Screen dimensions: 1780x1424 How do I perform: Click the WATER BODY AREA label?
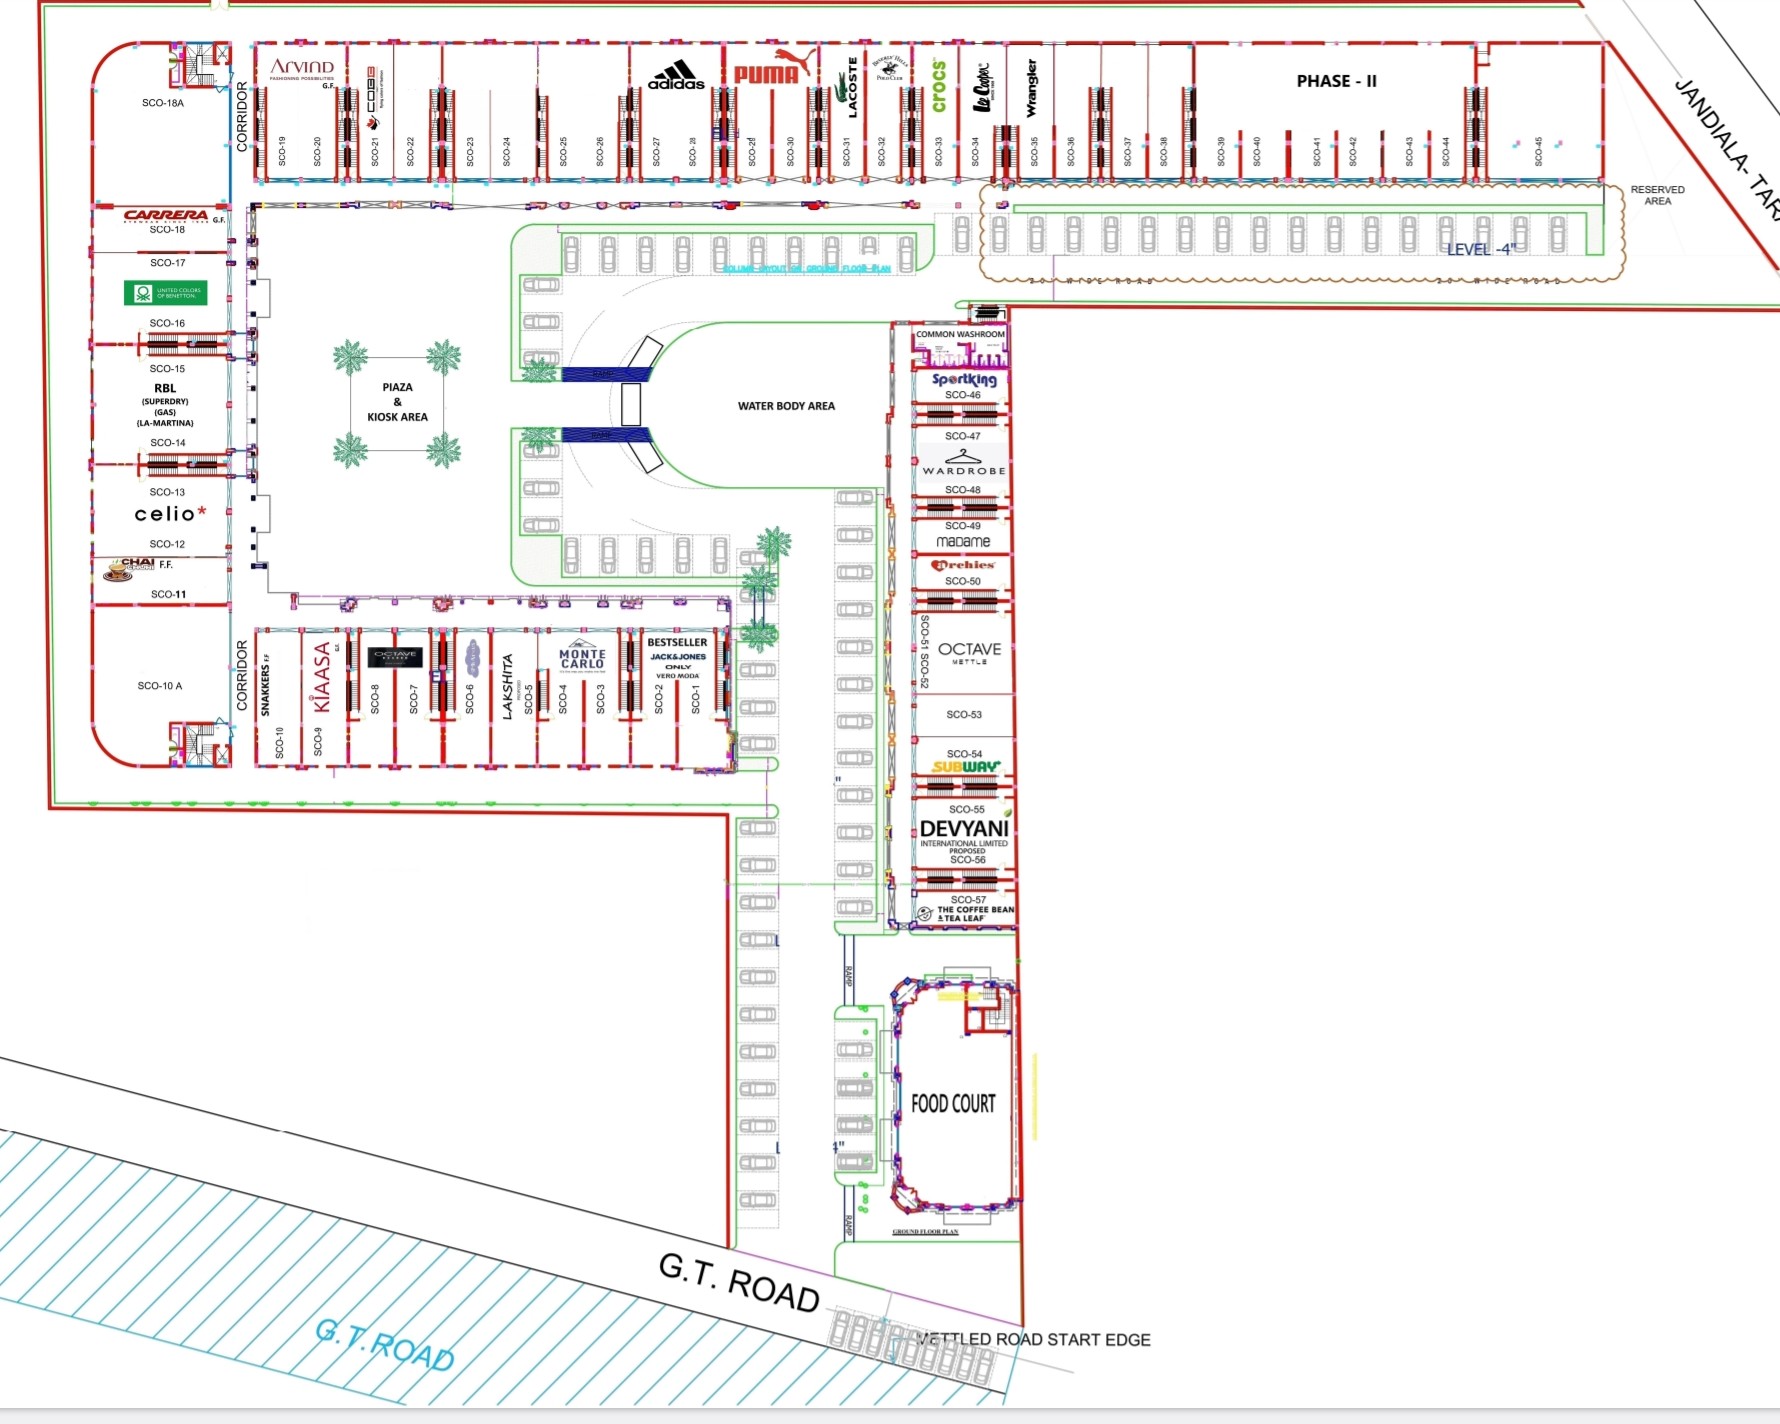click(x=786, y=406)
